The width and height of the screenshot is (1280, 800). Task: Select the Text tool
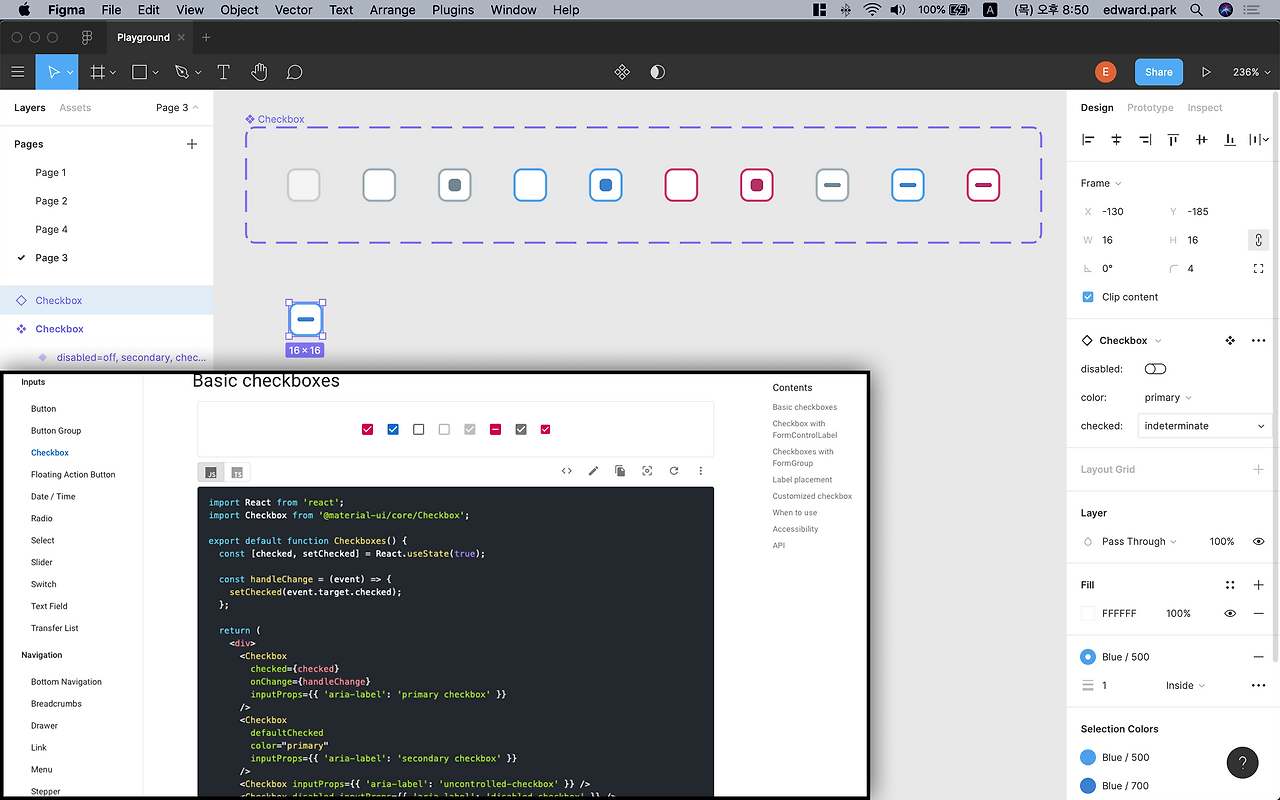(223, 72)
